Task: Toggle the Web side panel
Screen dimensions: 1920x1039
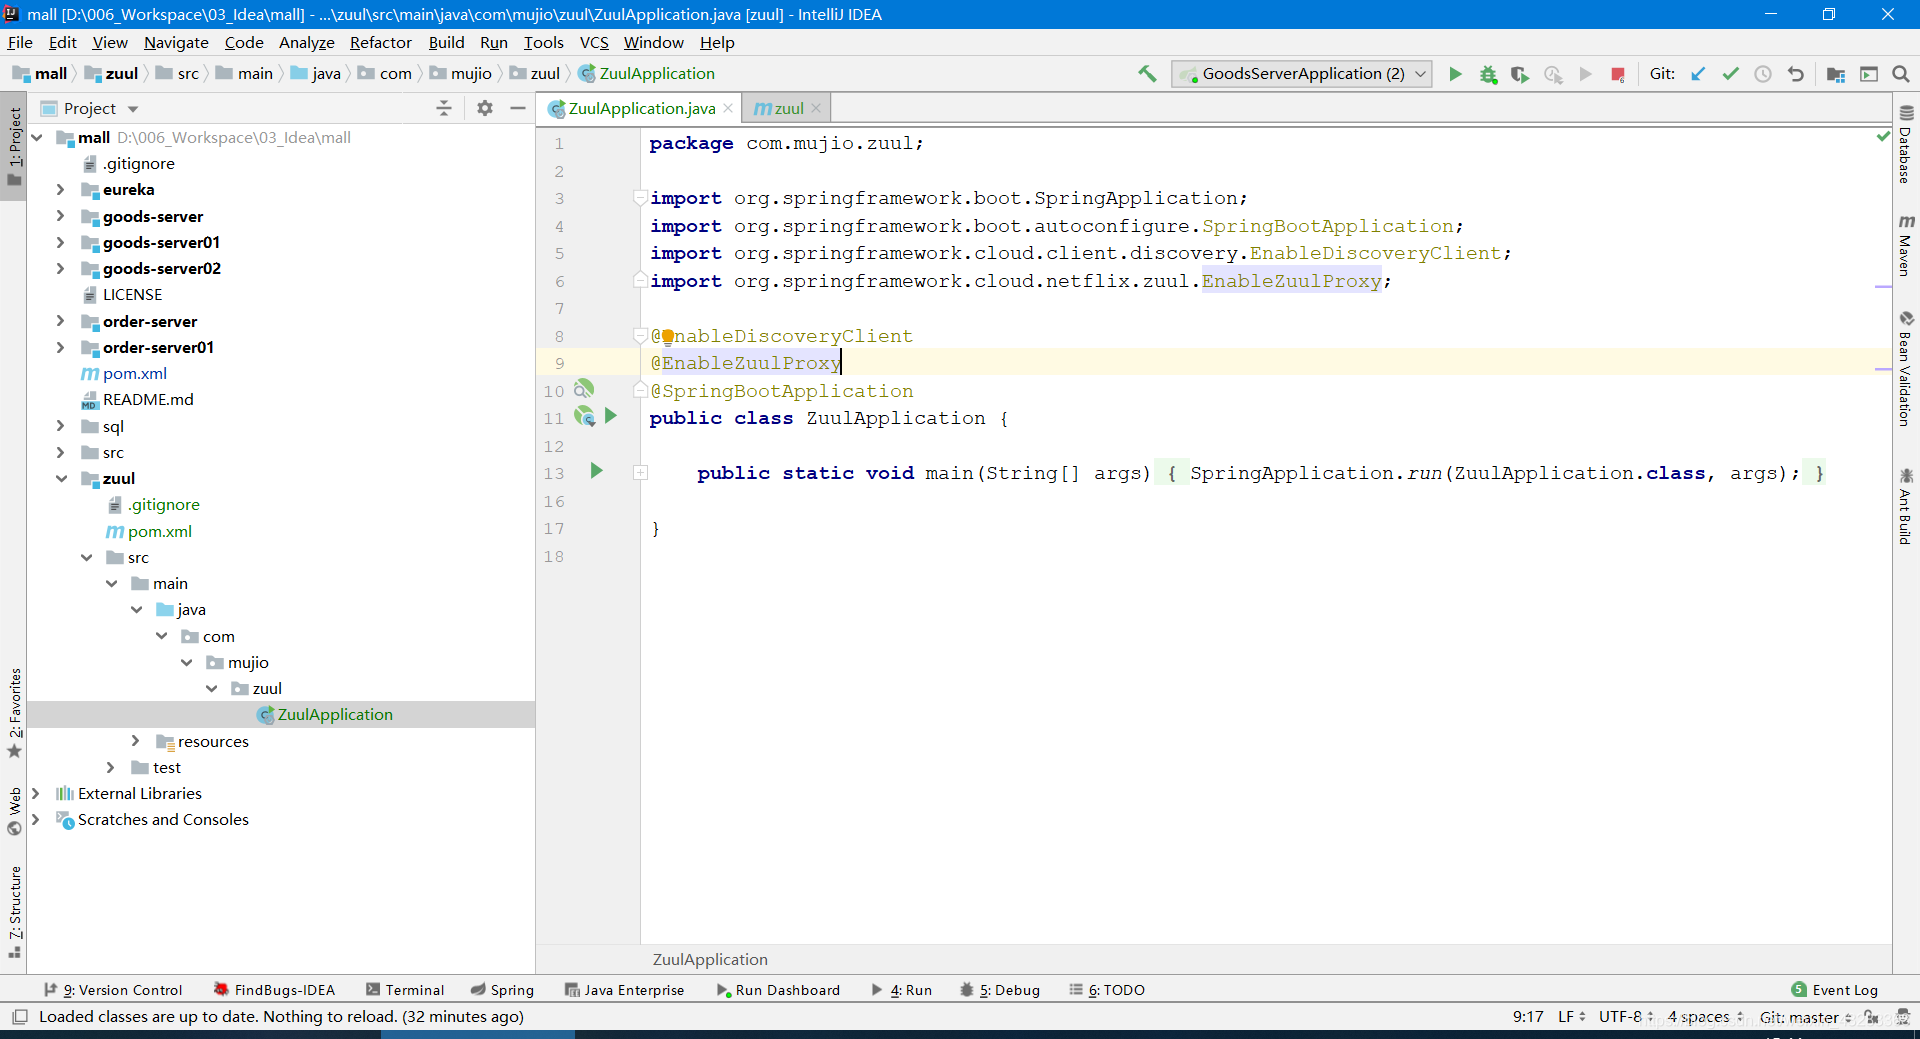Action: (14, 811)
